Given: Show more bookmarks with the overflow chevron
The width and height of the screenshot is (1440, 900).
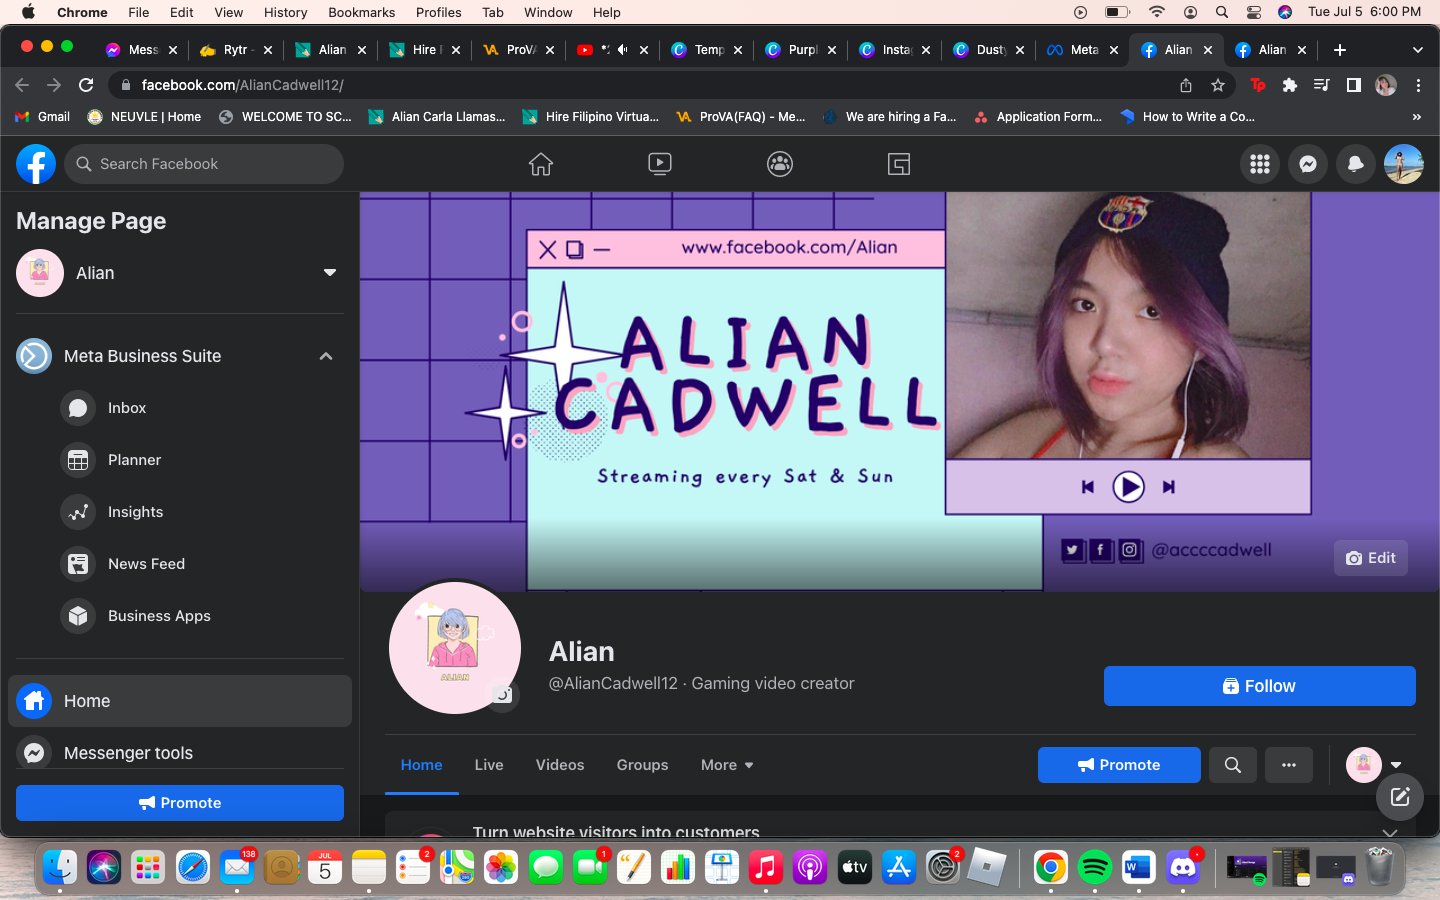Looking at the screenshot, I should (x=1417, y=117).
